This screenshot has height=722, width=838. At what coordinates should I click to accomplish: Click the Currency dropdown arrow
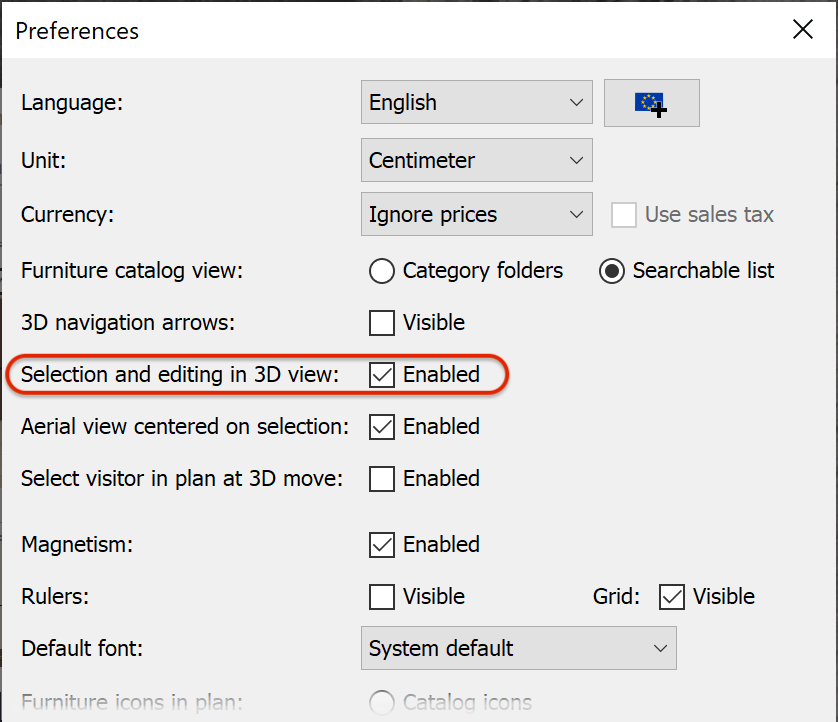(x=577, y=214)
